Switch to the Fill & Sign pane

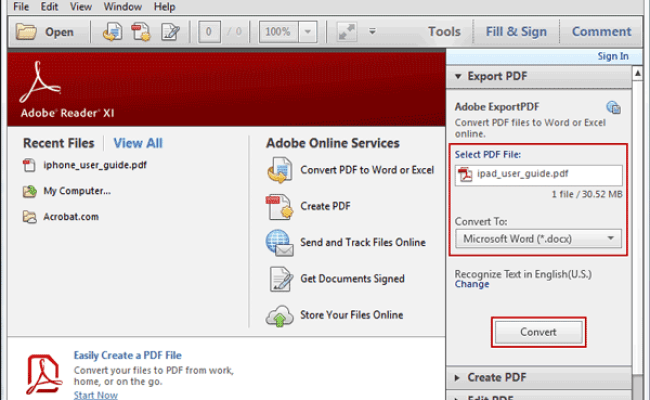[x=516, y=32]
